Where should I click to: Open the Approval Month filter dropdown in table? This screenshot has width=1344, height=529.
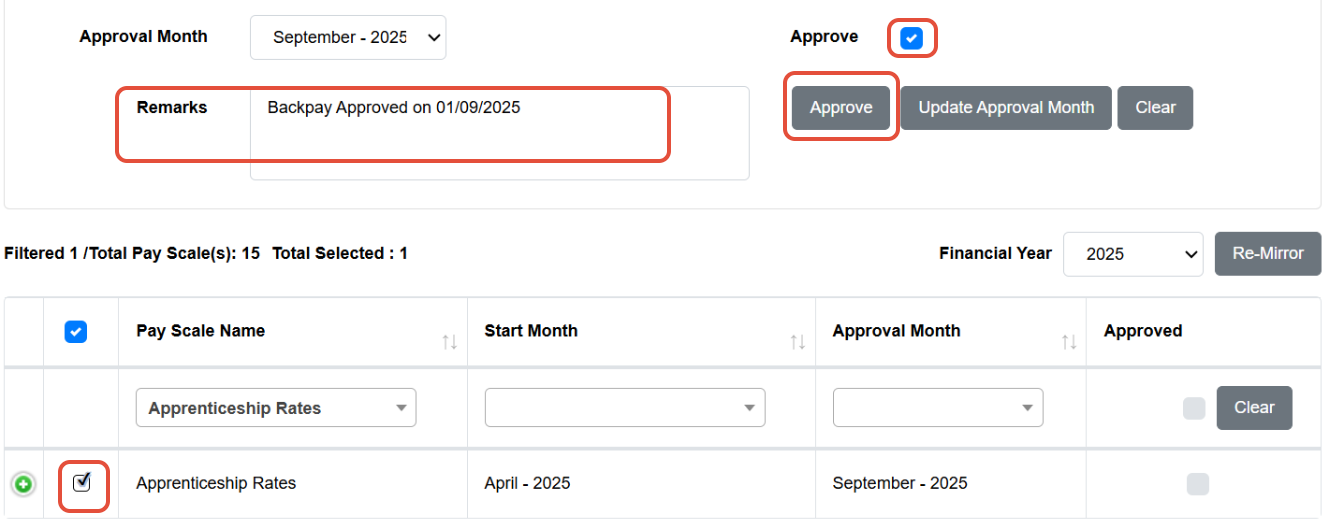point(938,408)
